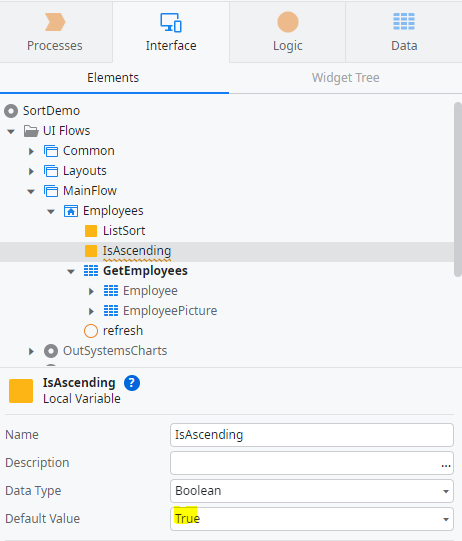Click the Data grid icon
Screen dimensions: 462x541
[404, 21]
